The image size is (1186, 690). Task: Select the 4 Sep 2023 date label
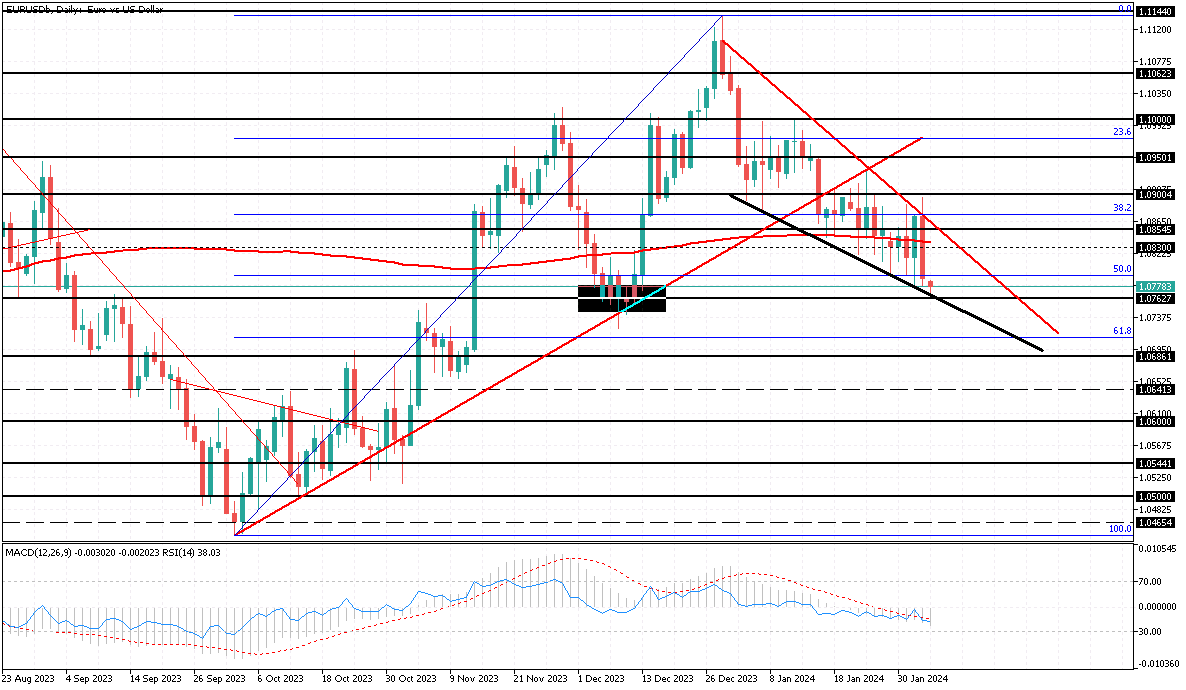89,679
